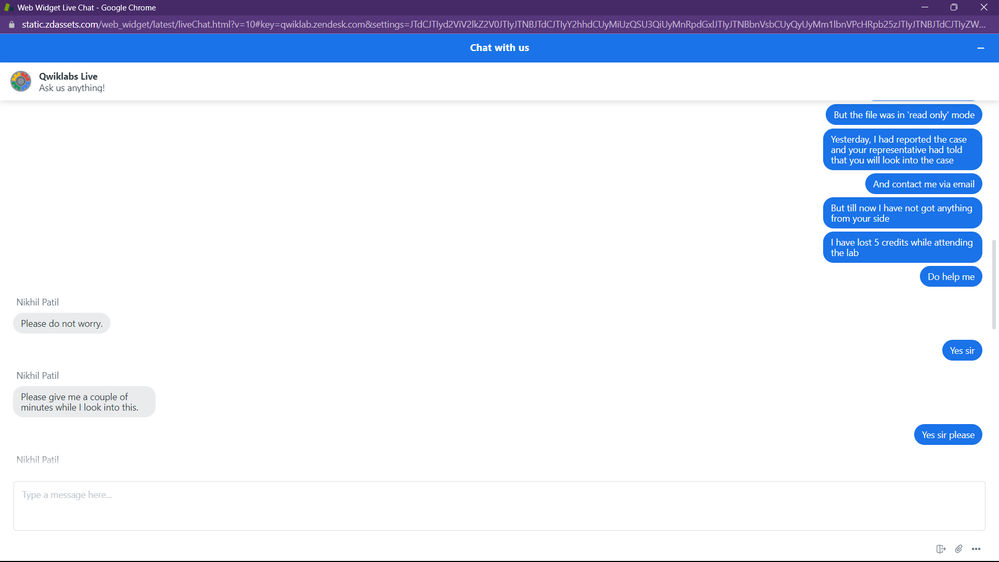
Task: Click message 'But the file was in read only mode'
Action: [903, 115]
